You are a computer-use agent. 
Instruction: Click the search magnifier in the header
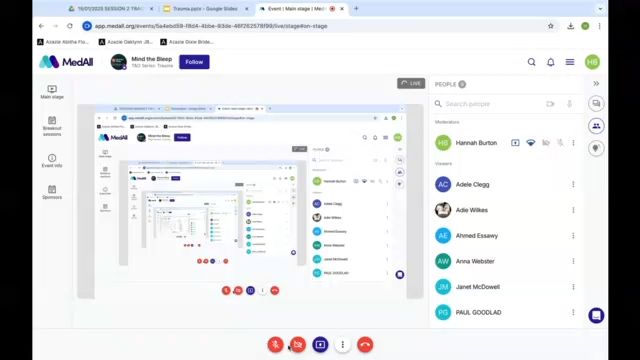tap(531, 62)
